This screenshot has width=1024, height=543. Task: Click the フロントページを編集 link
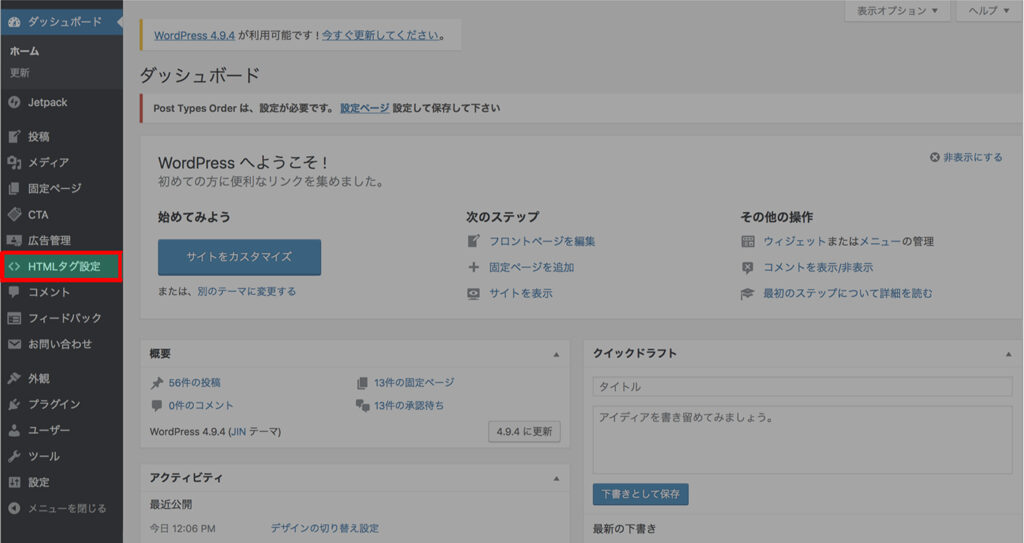coord(542,241)
